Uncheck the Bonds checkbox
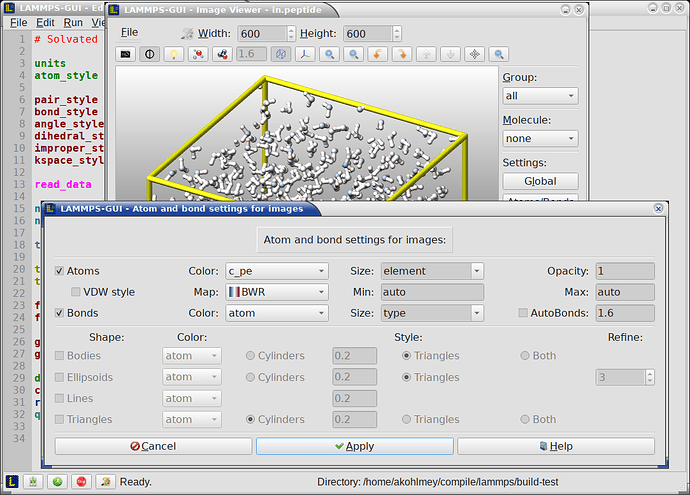690x495 pixels. click(59, 313)
